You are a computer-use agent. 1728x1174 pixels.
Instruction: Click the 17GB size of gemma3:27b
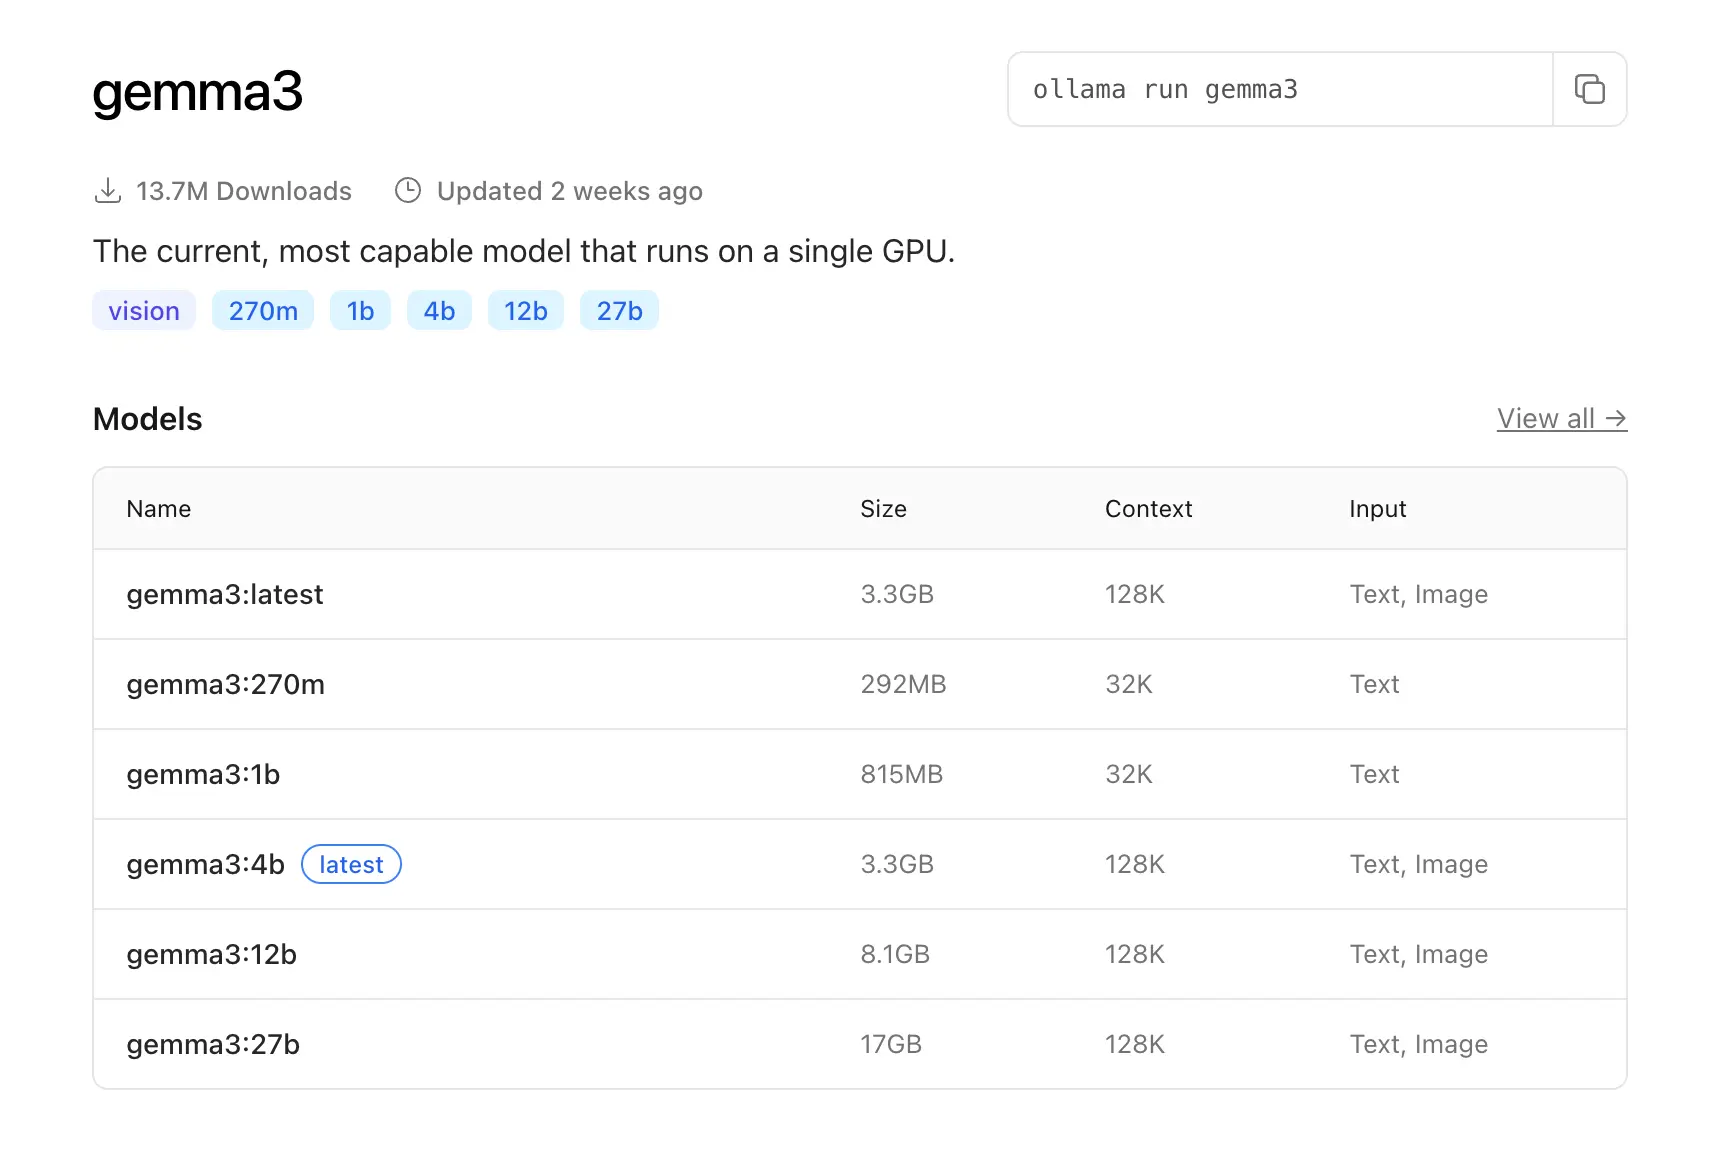coord(890,1045)
